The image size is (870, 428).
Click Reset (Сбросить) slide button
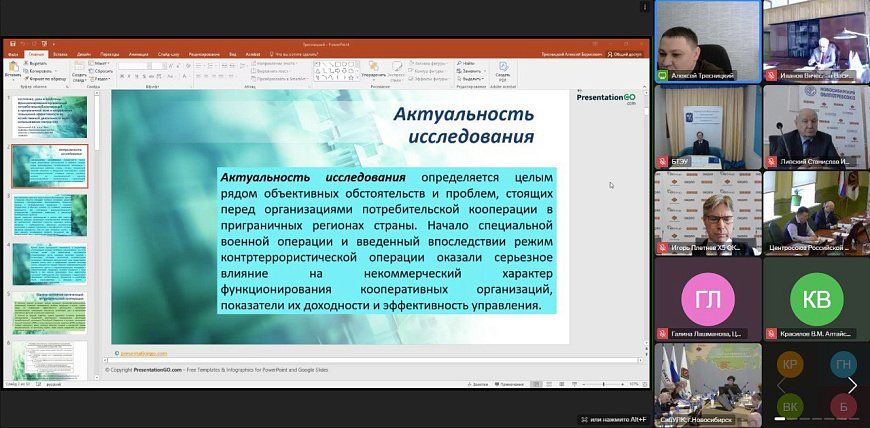pyautogui.click(x=104, y=72)
